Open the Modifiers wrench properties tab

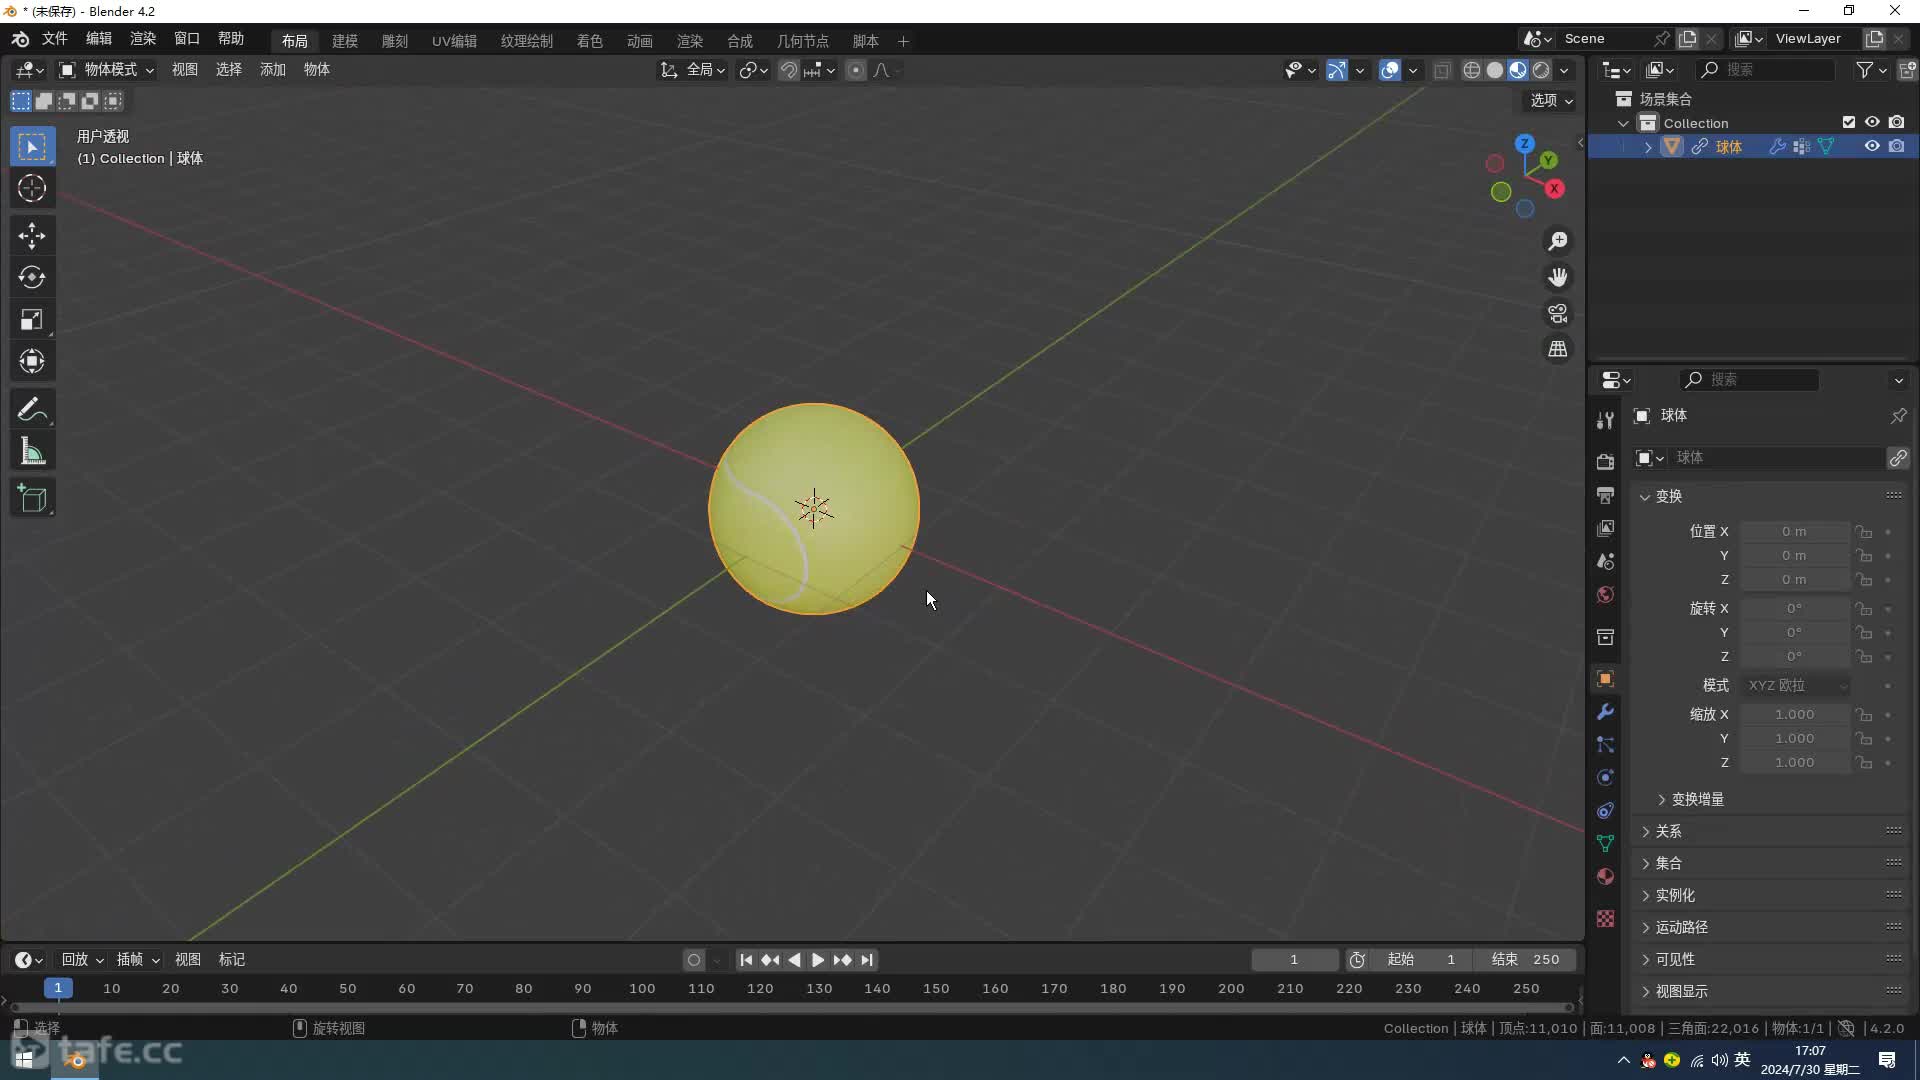click(x=1605, y=712)
